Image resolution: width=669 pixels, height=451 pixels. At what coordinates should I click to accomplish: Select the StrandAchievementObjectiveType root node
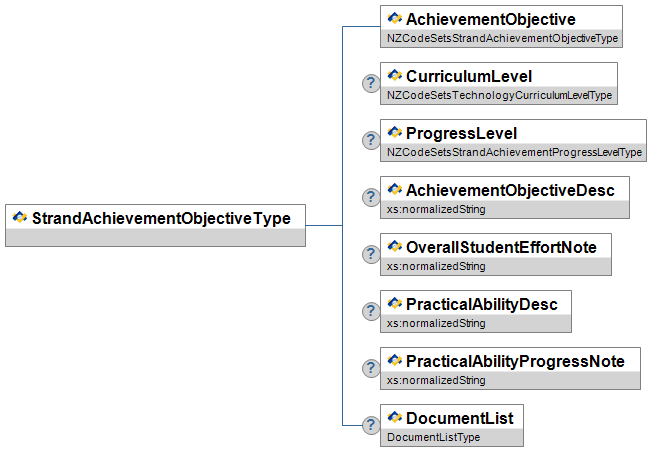click(161, 217)
